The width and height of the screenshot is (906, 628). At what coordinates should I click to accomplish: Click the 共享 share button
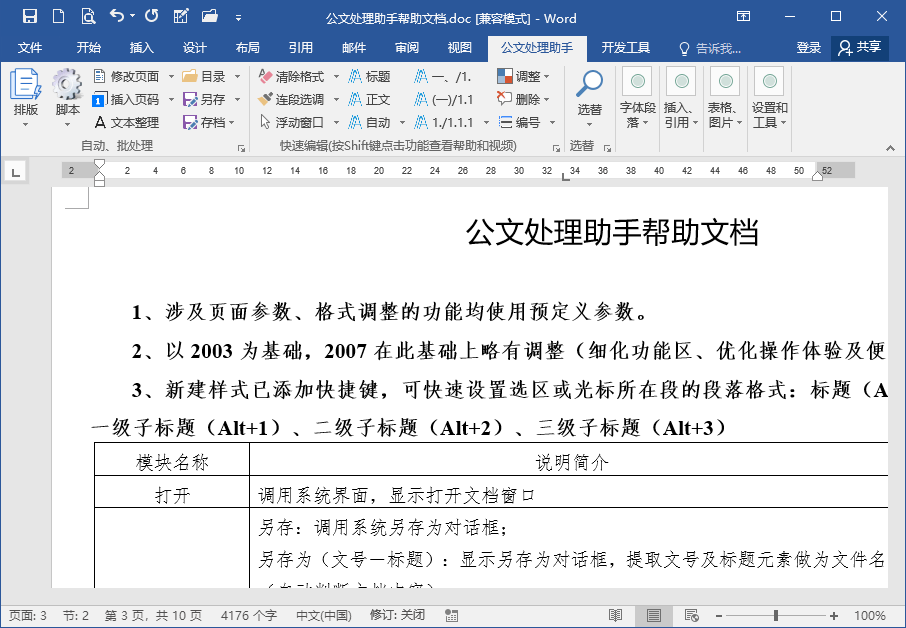(860, 47)
